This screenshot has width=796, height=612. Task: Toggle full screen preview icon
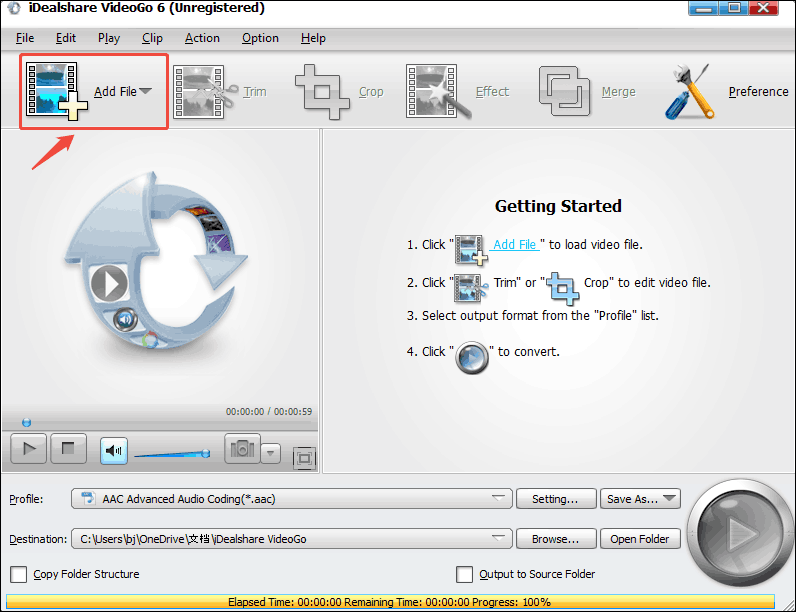[x=304, y=459]
